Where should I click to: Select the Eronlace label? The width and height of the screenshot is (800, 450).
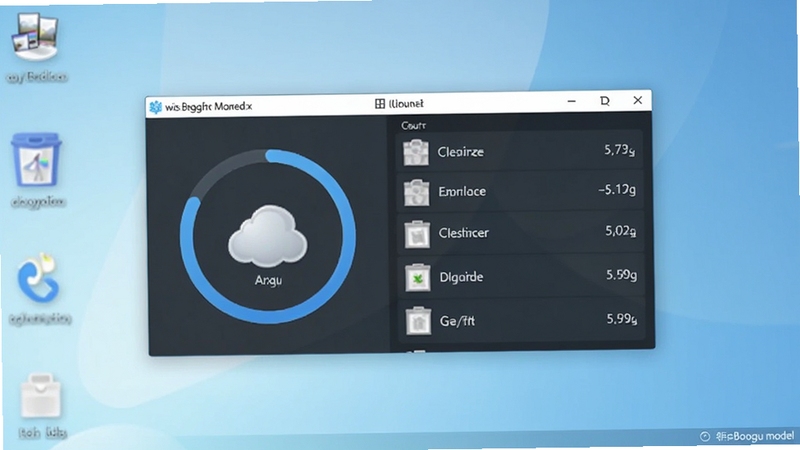(462, 191)
